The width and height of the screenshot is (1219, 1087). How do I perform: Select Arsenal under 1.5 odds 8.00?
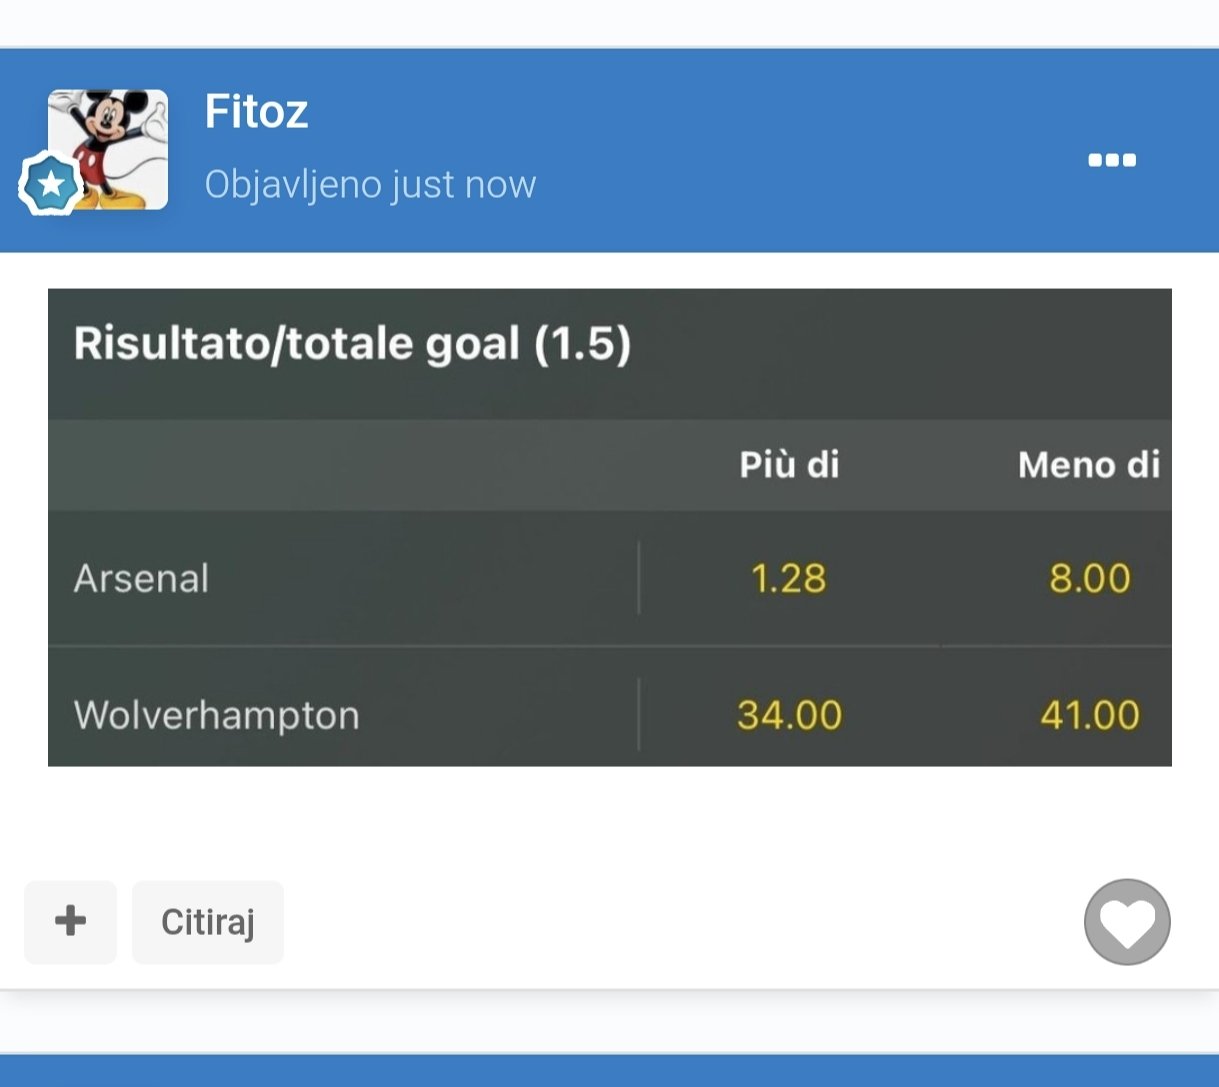(x=1089, y=578)
